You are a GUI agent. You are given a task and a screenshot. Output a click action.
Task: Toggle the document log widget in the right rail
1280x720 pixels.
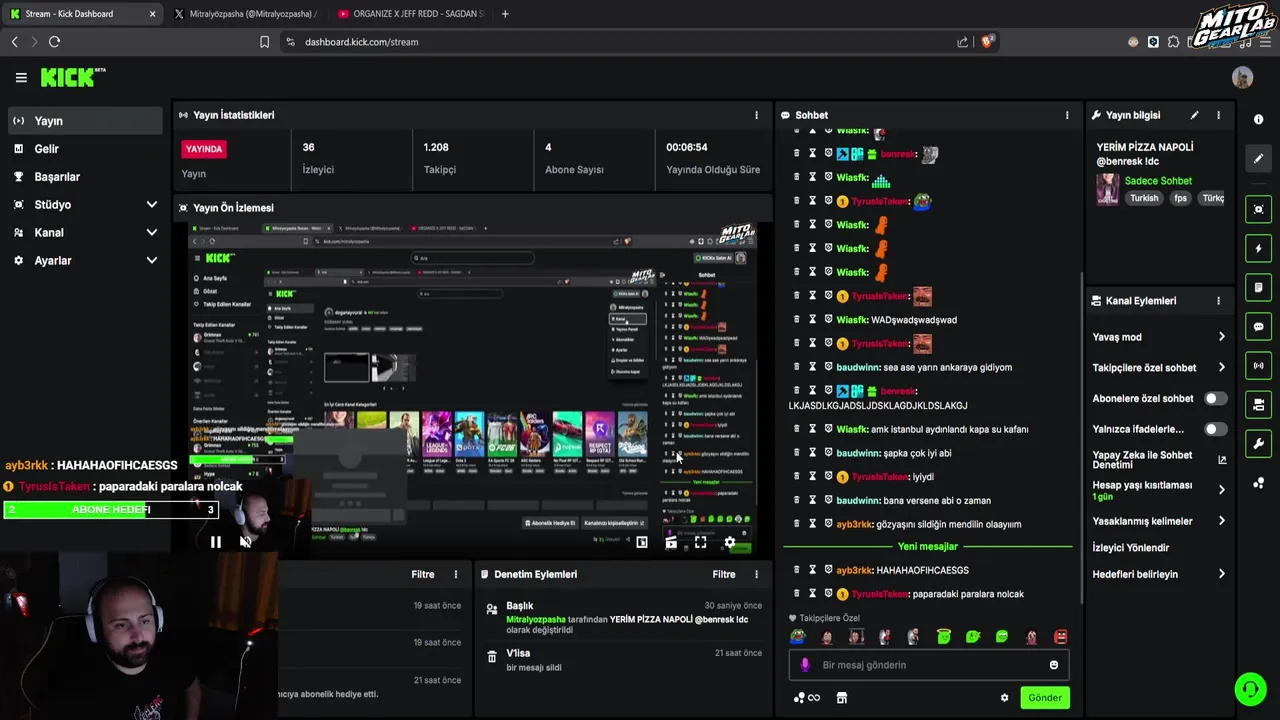point(1258,287)
